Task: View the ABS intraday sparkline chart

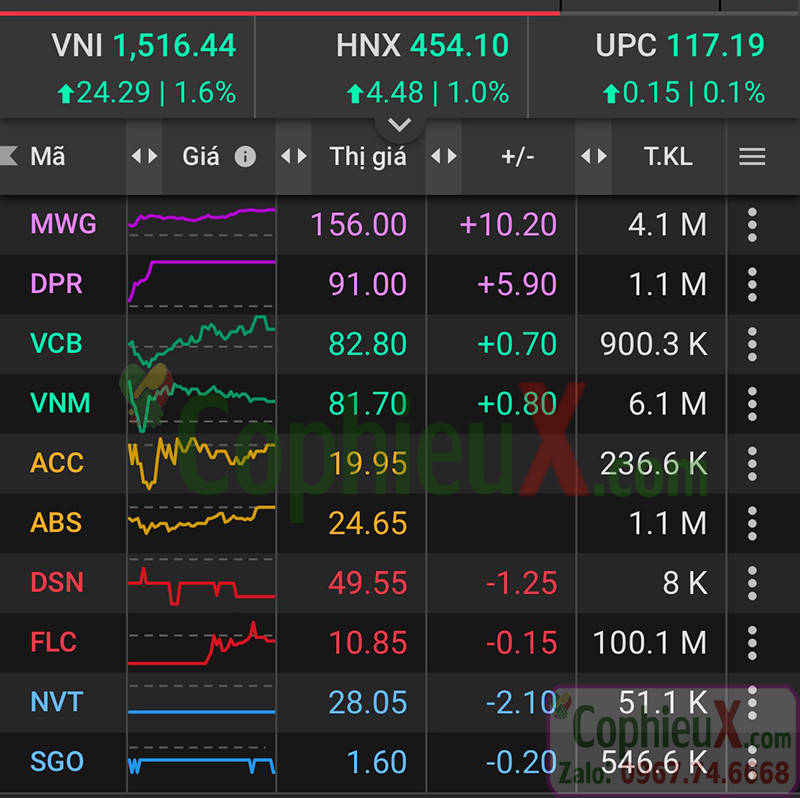Action: (201, 520)
